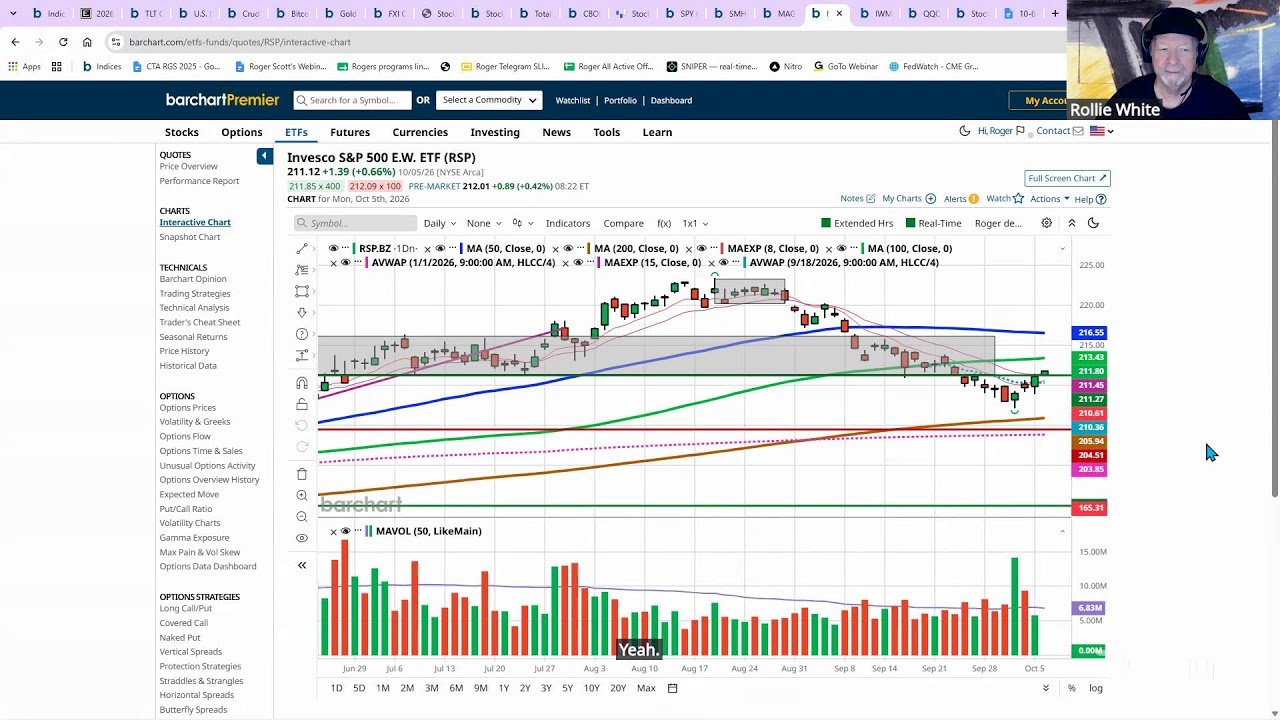Open a new browser tab
Image resolution: width=1280 pixels, height=720 pixels.
coord(1054,13)
